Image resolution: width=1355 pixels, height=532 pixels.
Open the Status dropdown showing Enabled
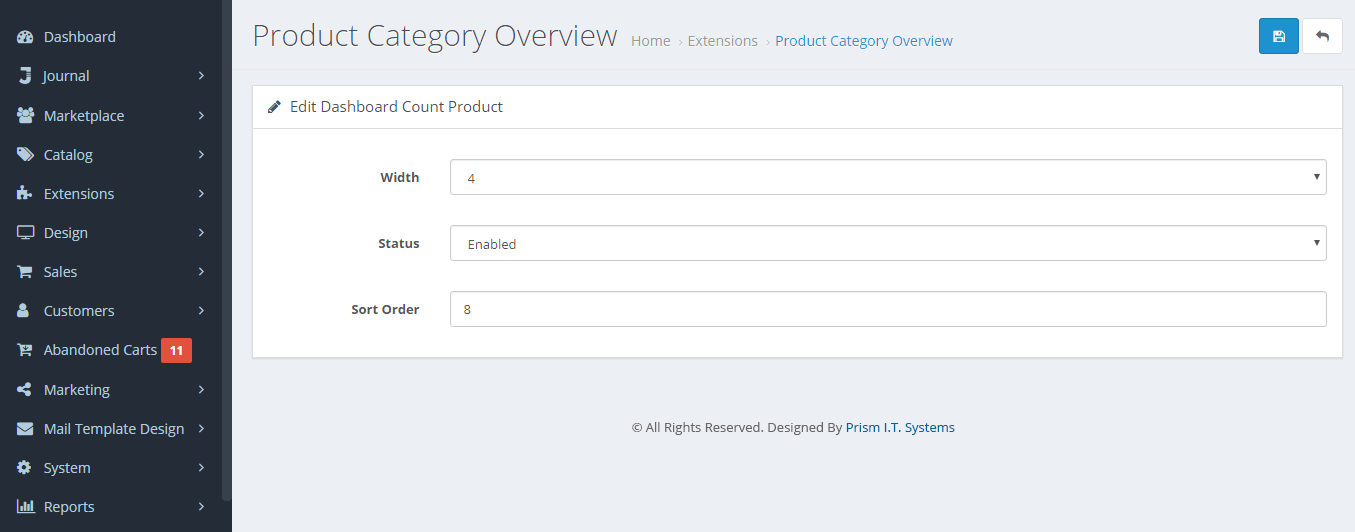coord(888,244)
